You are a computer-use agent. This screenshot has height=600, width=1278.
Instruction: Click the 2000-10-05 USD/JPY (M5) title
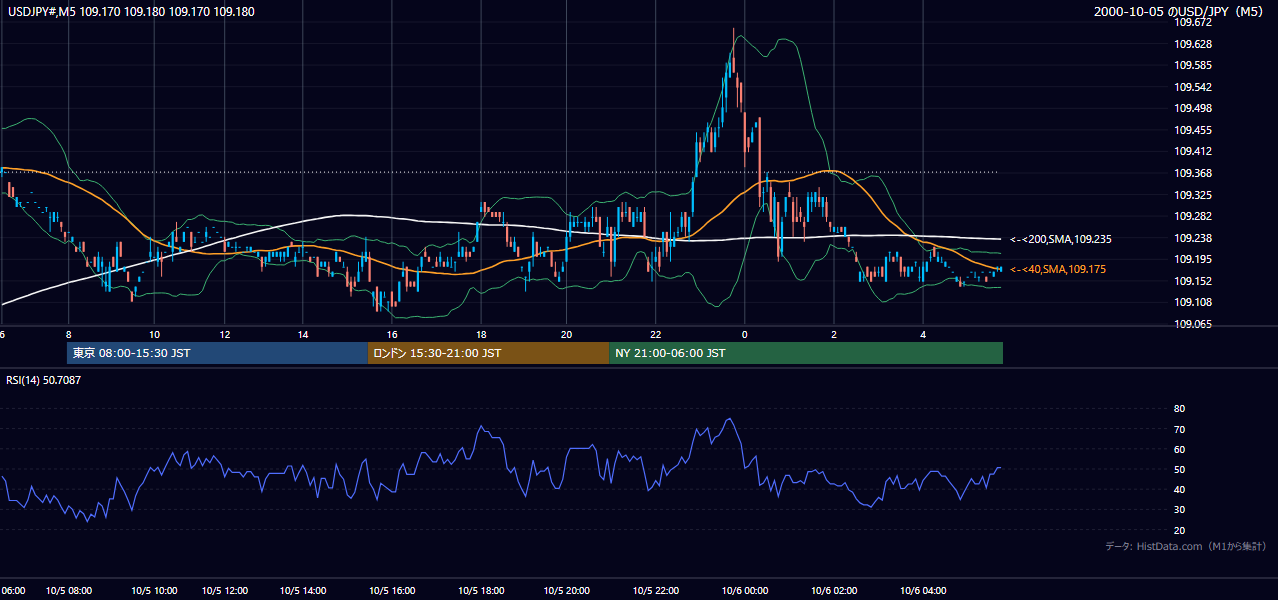pyautogui.click(x=1179, y=12)
